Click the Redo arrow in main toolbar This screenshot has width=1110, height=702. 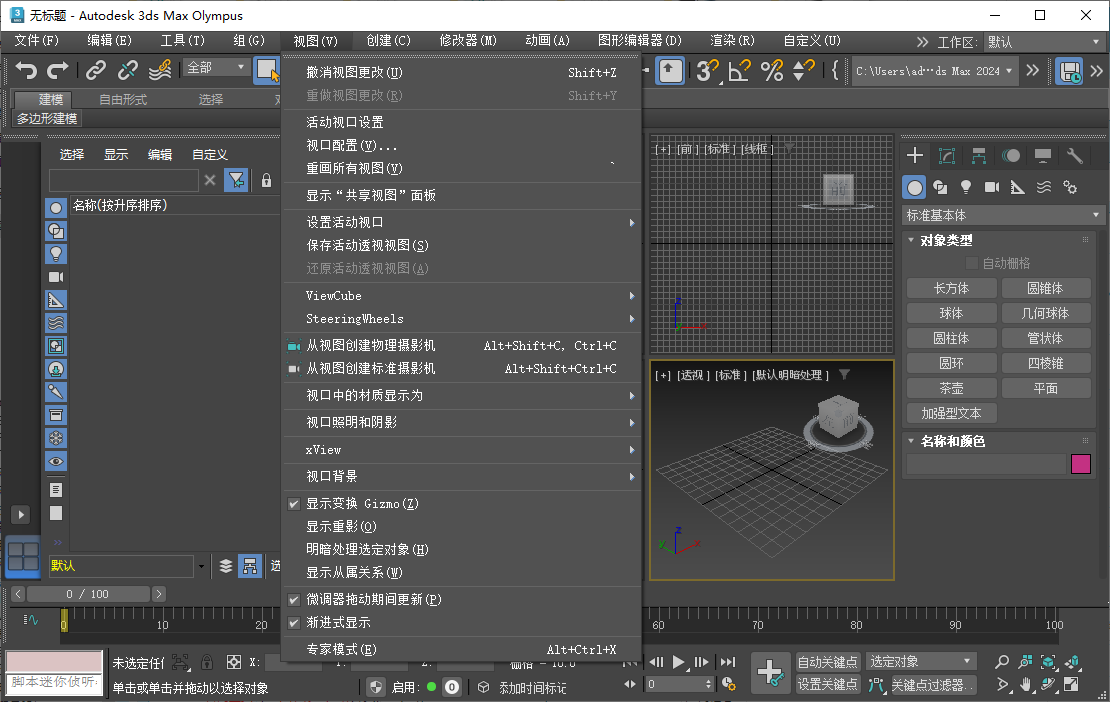(57, 70)
